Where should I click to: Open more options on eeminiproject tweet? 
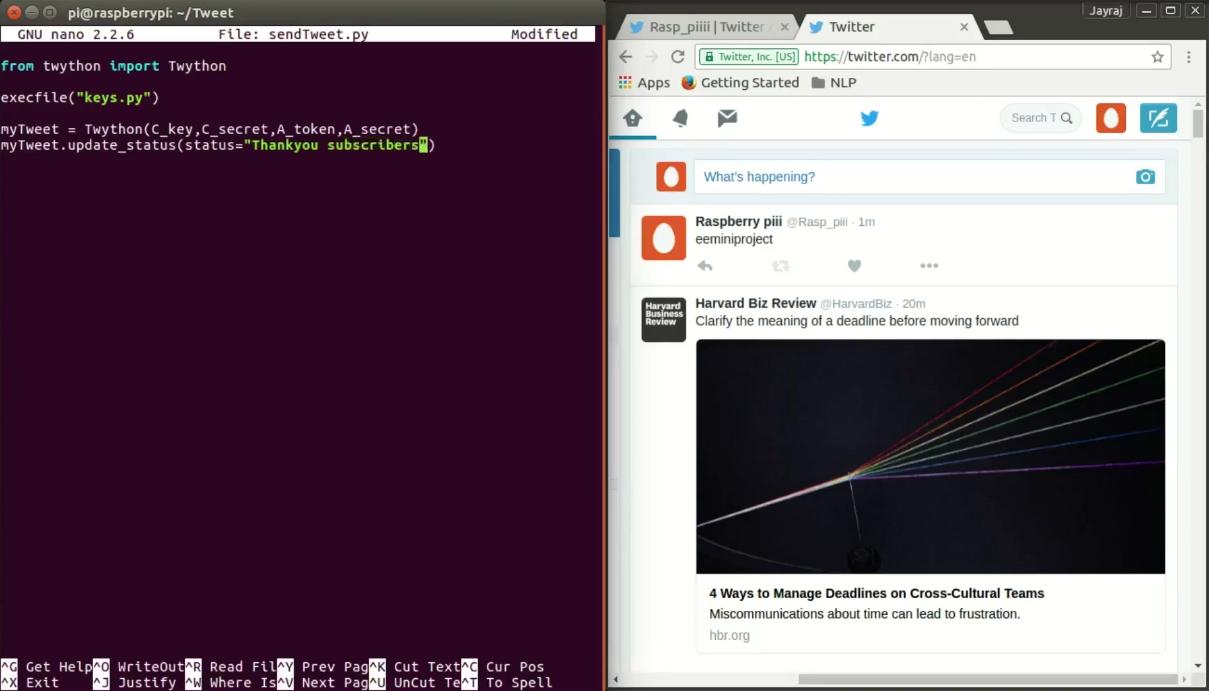click(929, 266)
